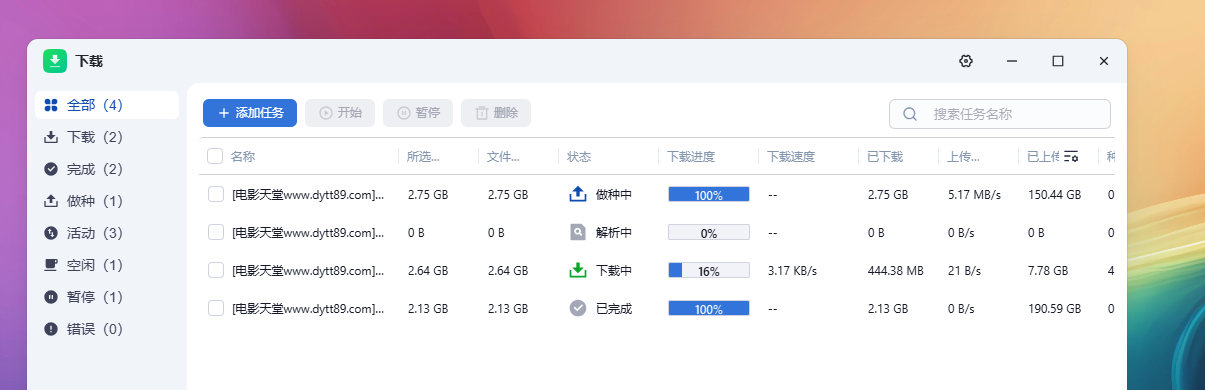The height and width of the screenshot is (390, 1205).
Task: Check the 16% downloading task checkbox
Action: point(215,270)
